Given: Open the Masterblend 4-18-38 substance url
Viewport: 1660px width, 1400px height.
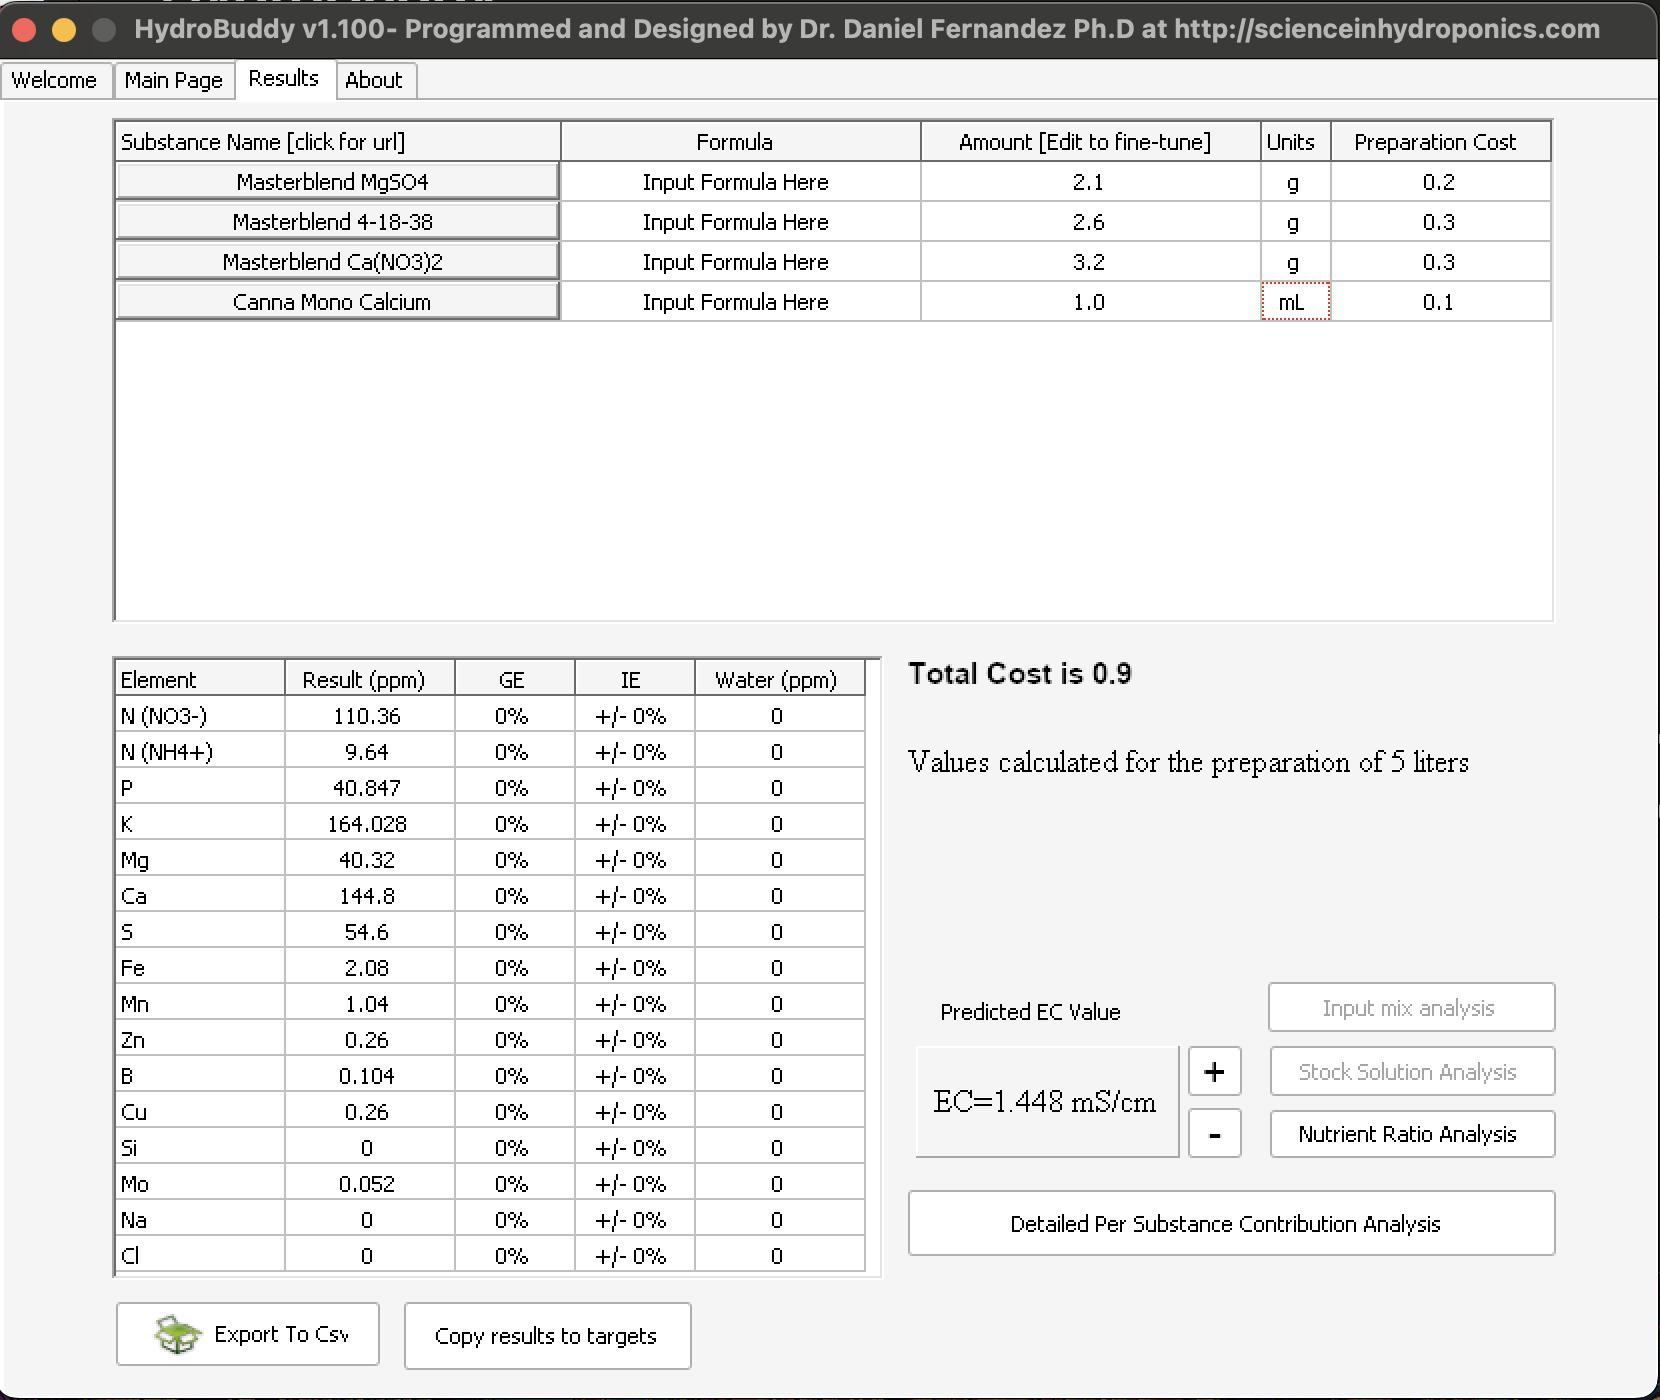Looking at the screenshot, I should point(337,222).
